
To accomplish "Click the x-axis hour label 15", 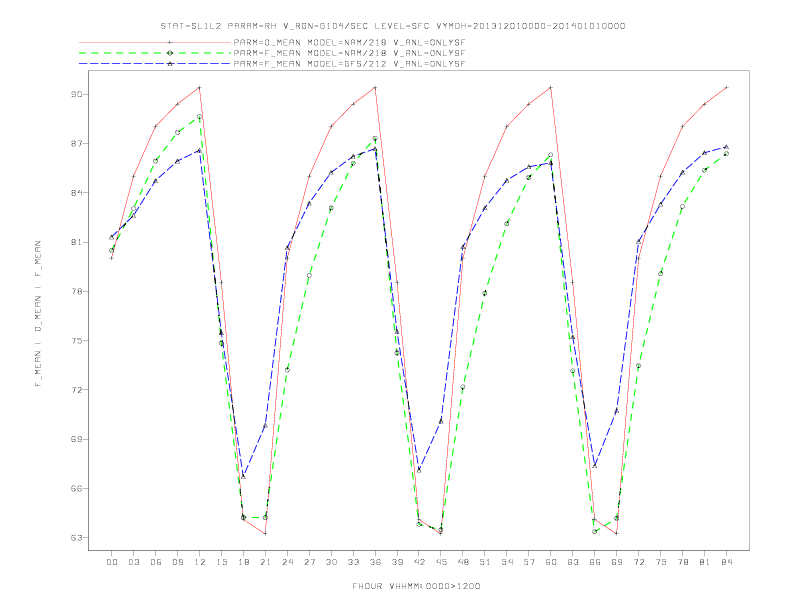I will pyautogui.click(x=221, y=562).
